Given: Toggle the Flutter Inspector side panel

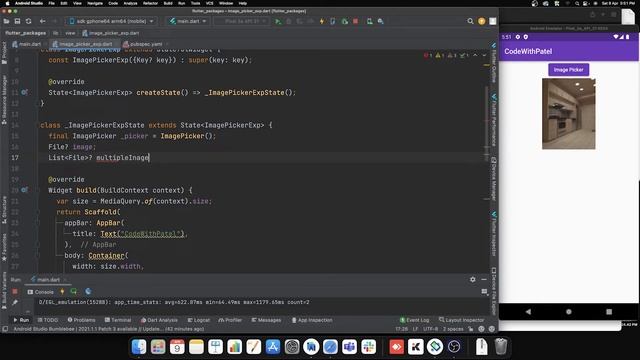Looking at the screenshot, I should pyautogui.click(x=493, y=234).
